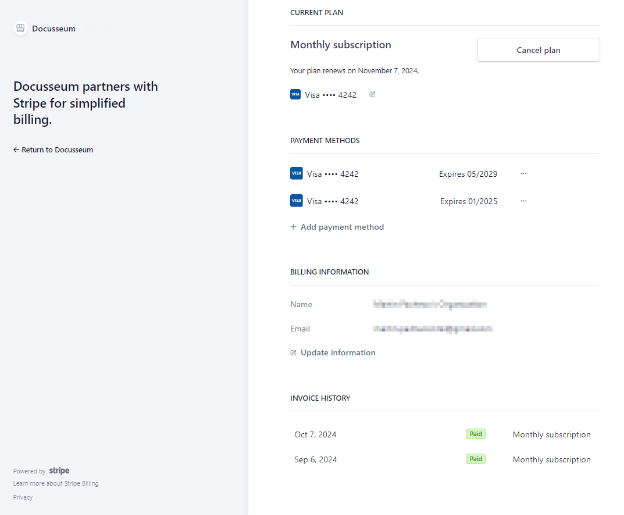Open the Sep 6, 2024 invoice date
Image resolution: width=624 pixels, height=515 pixels.
coord(315,460)
